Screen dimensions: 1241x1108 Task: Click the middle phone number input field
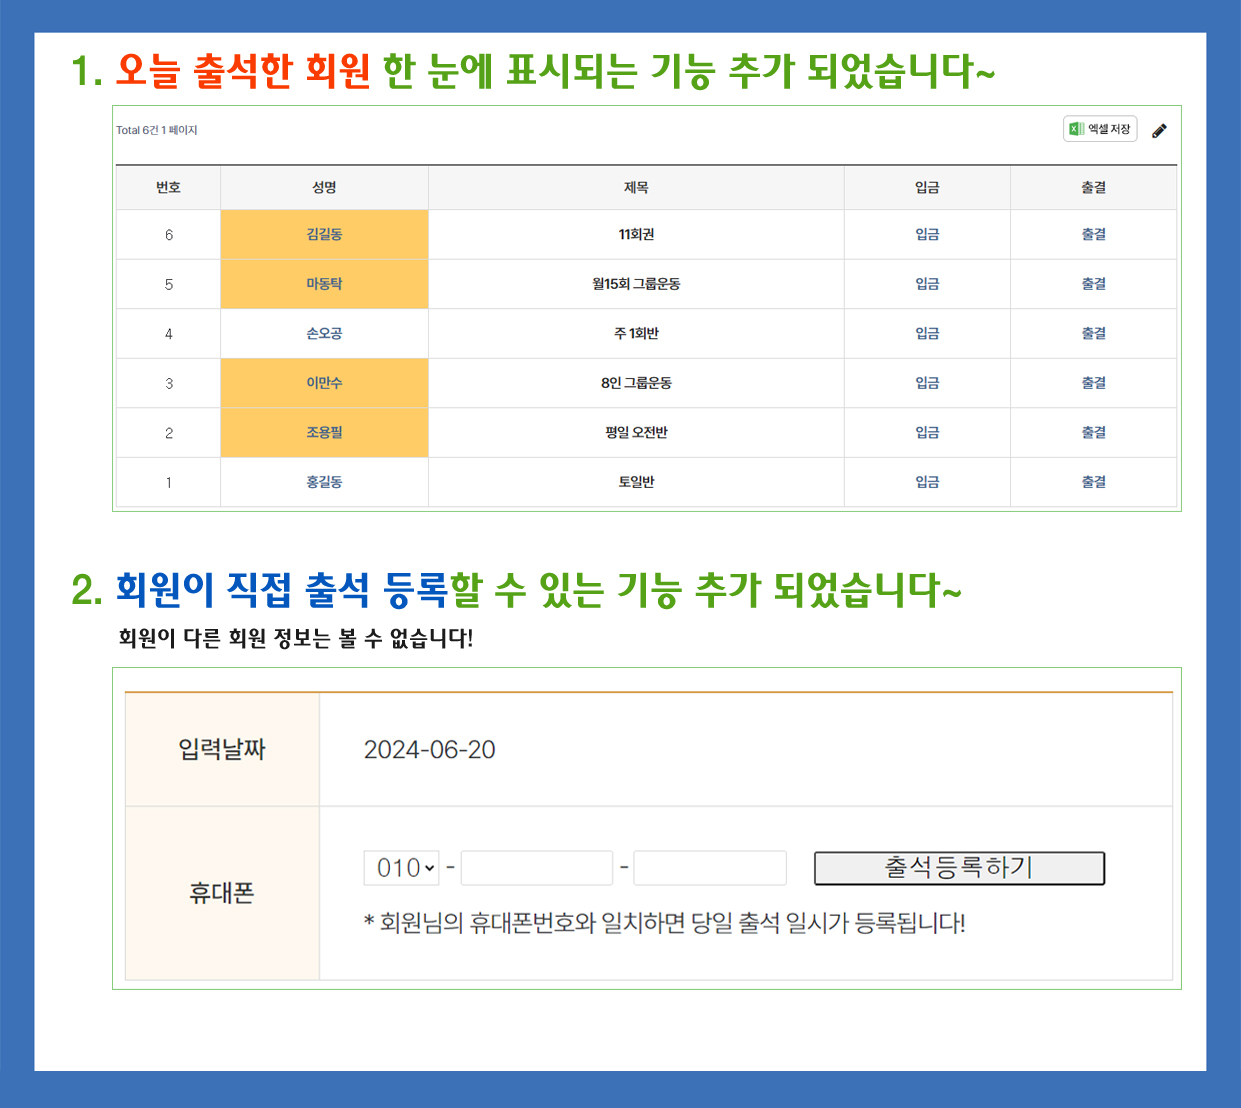point(537,868)
